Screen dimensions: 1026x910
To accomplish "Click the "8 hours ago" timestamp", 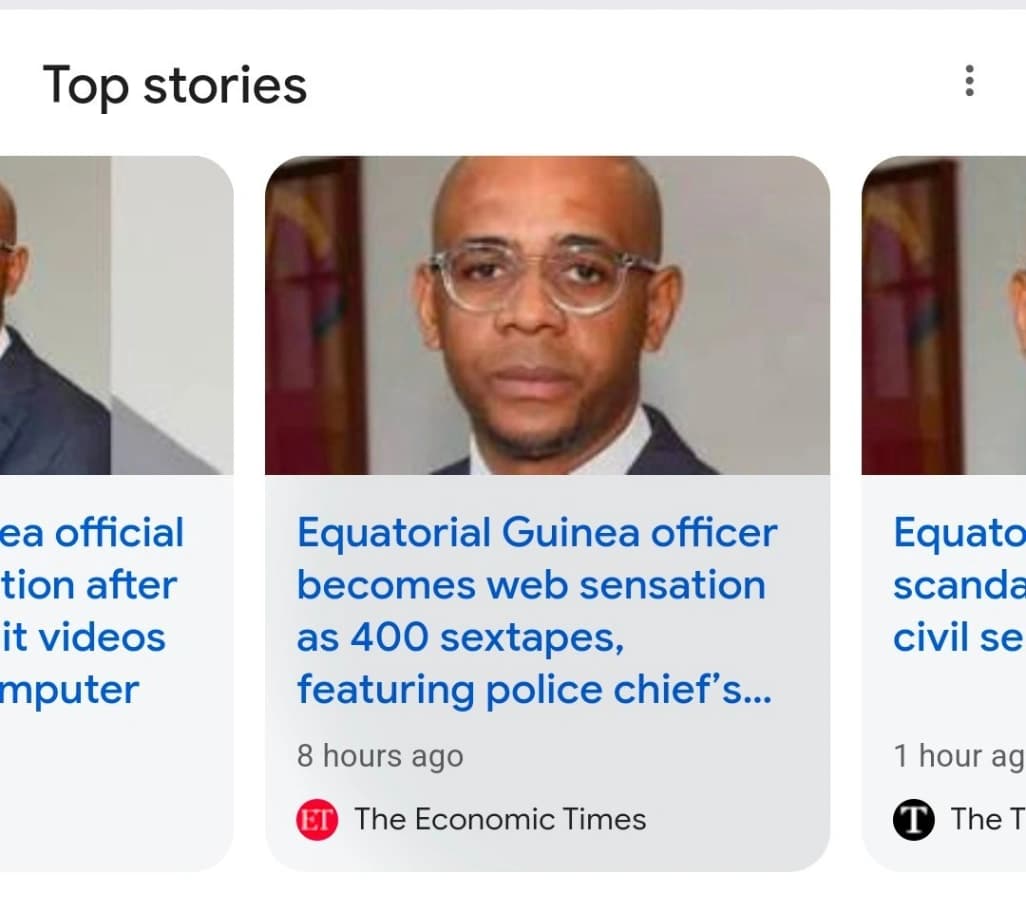I will (380, 756).
